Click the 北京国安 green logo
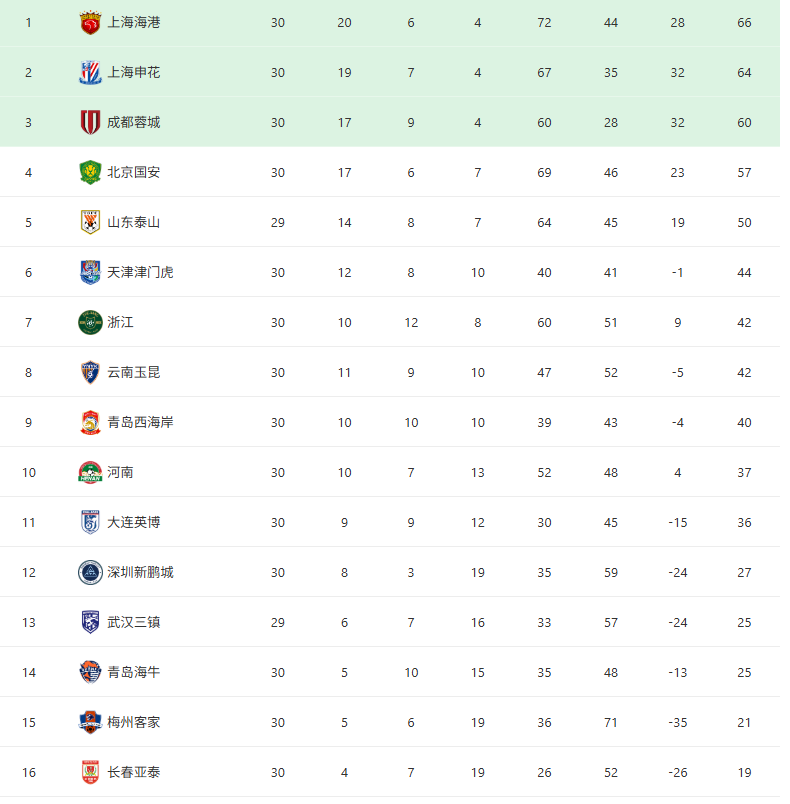The width and height of the screenshot is (790, 804). click(90, 172)
